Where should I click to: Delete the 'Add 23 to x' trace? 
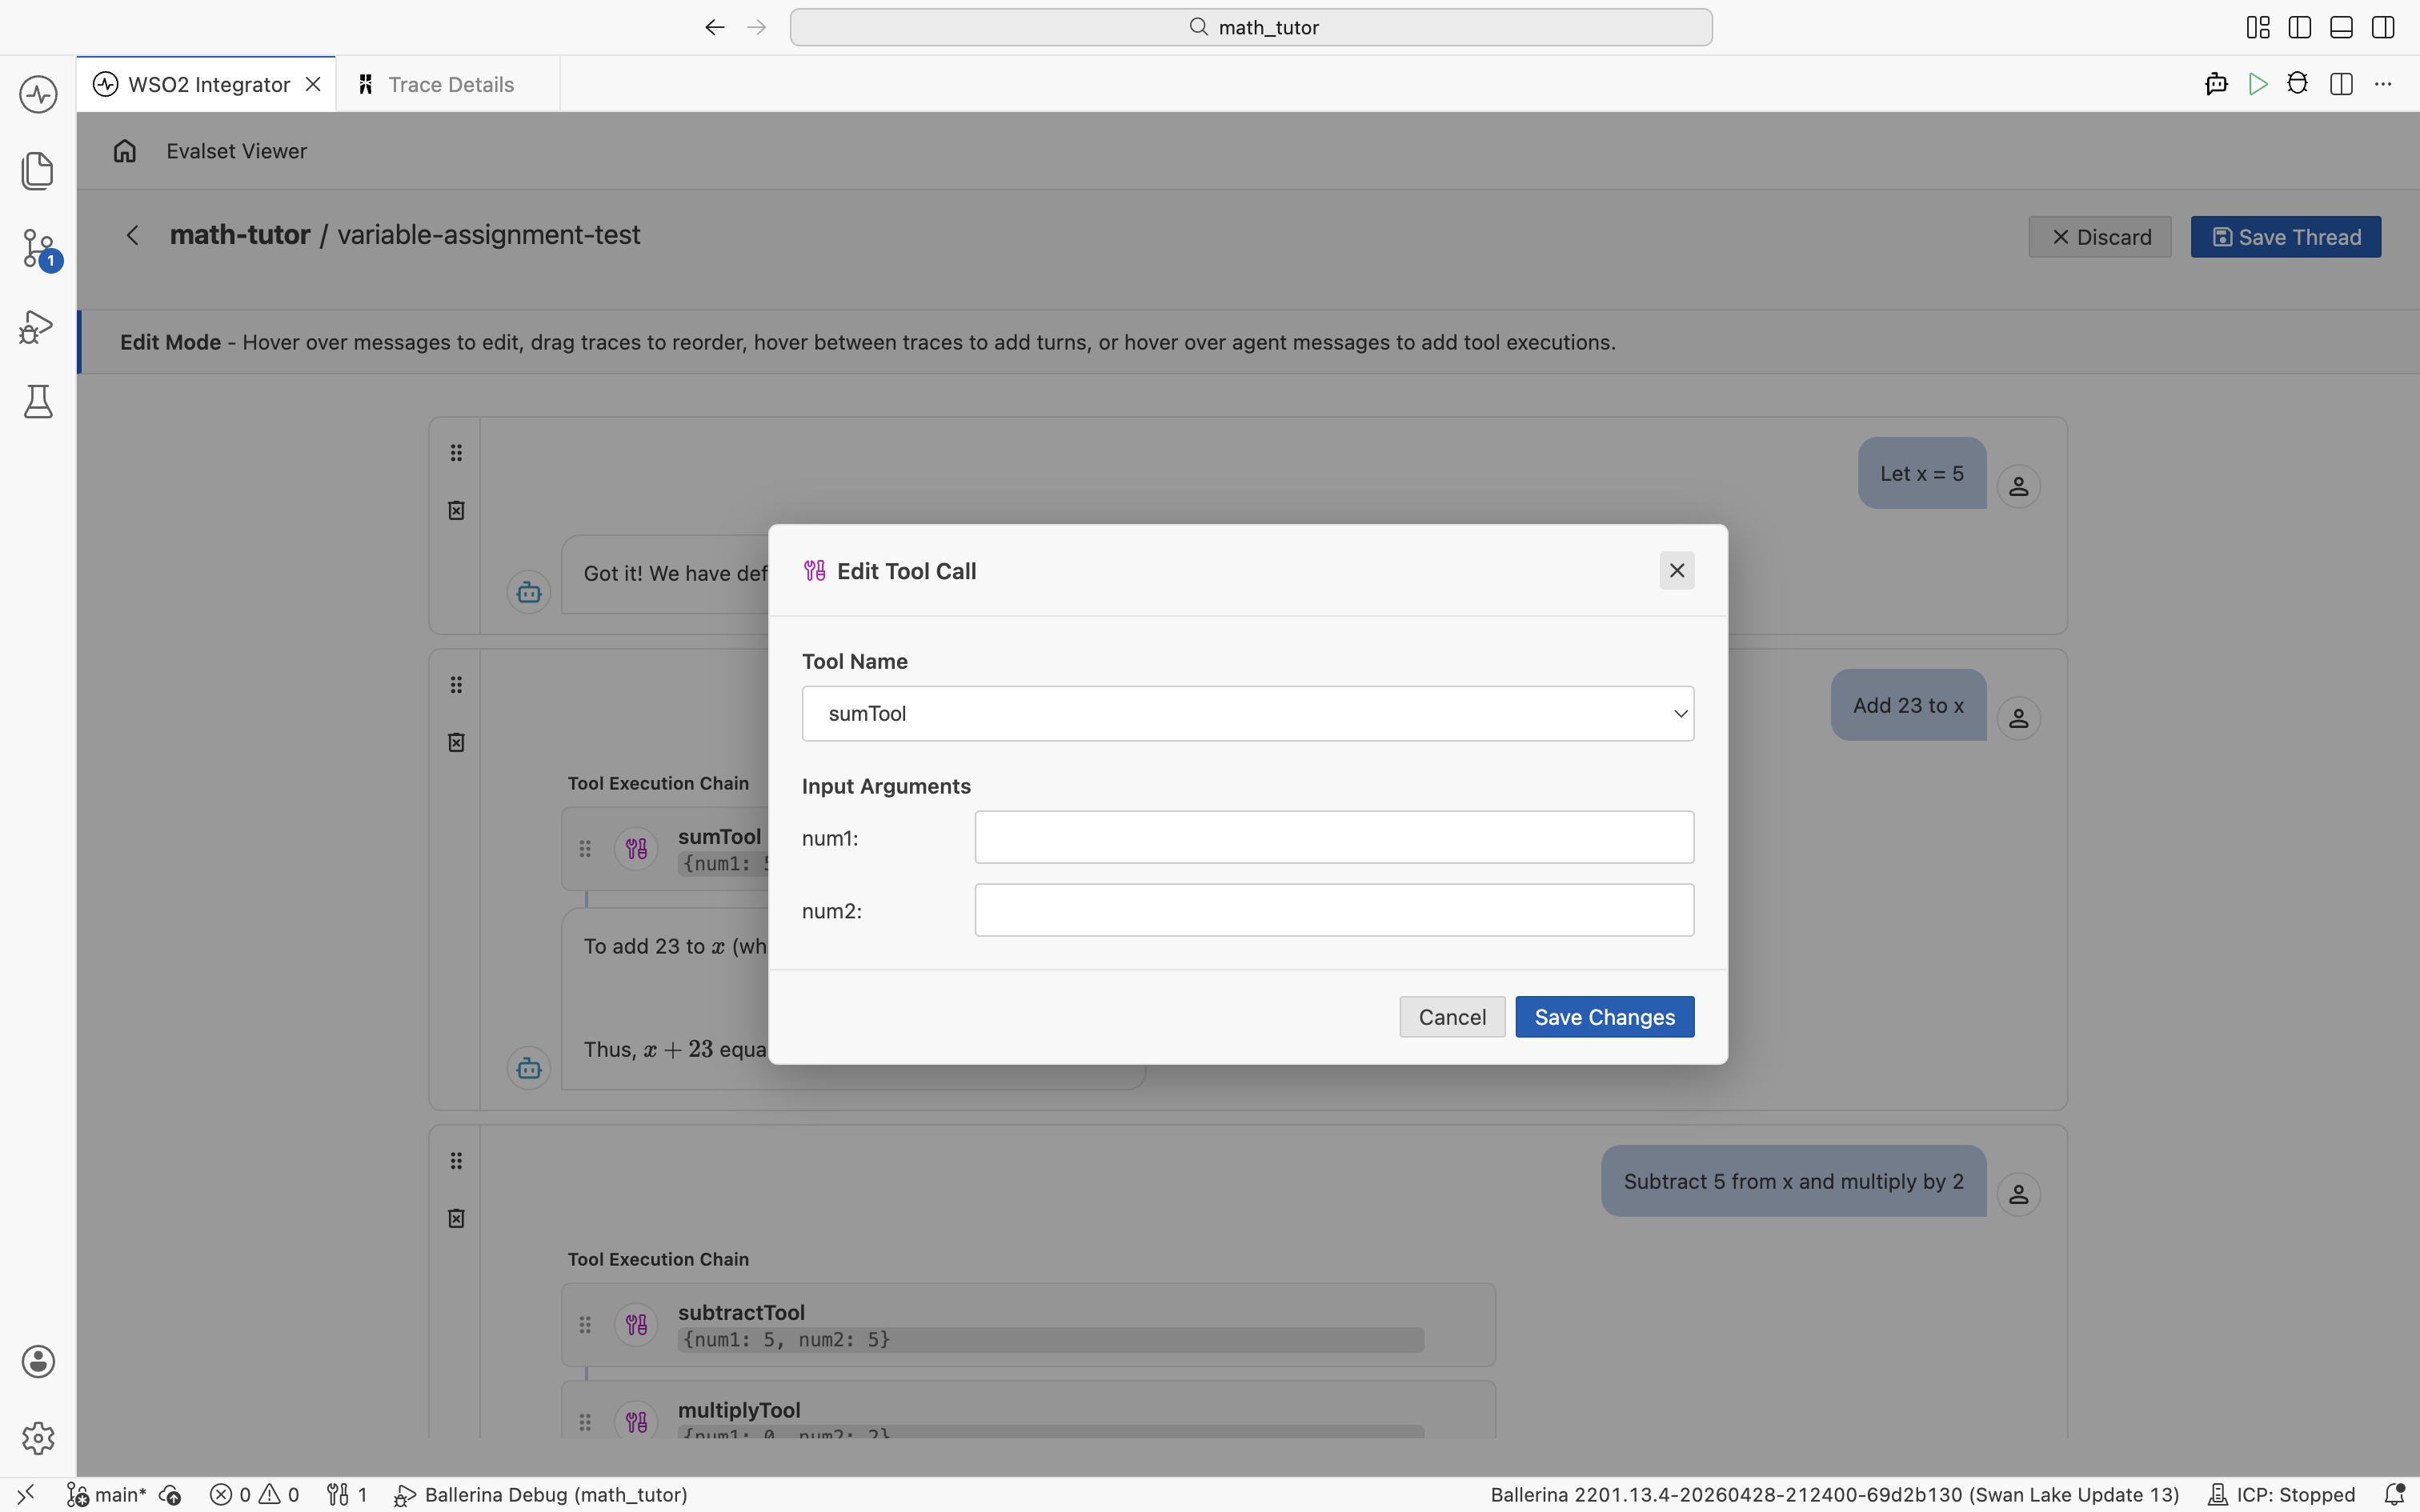pyautogui.click(x=456, y=742)
